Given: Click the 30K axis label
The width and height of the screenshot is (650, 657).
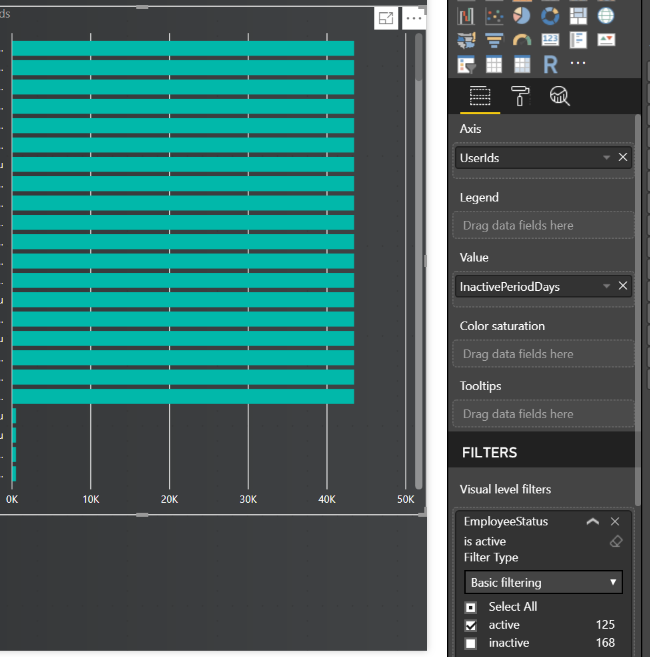Looking at the screenshot, I should [x=248, y=499].
